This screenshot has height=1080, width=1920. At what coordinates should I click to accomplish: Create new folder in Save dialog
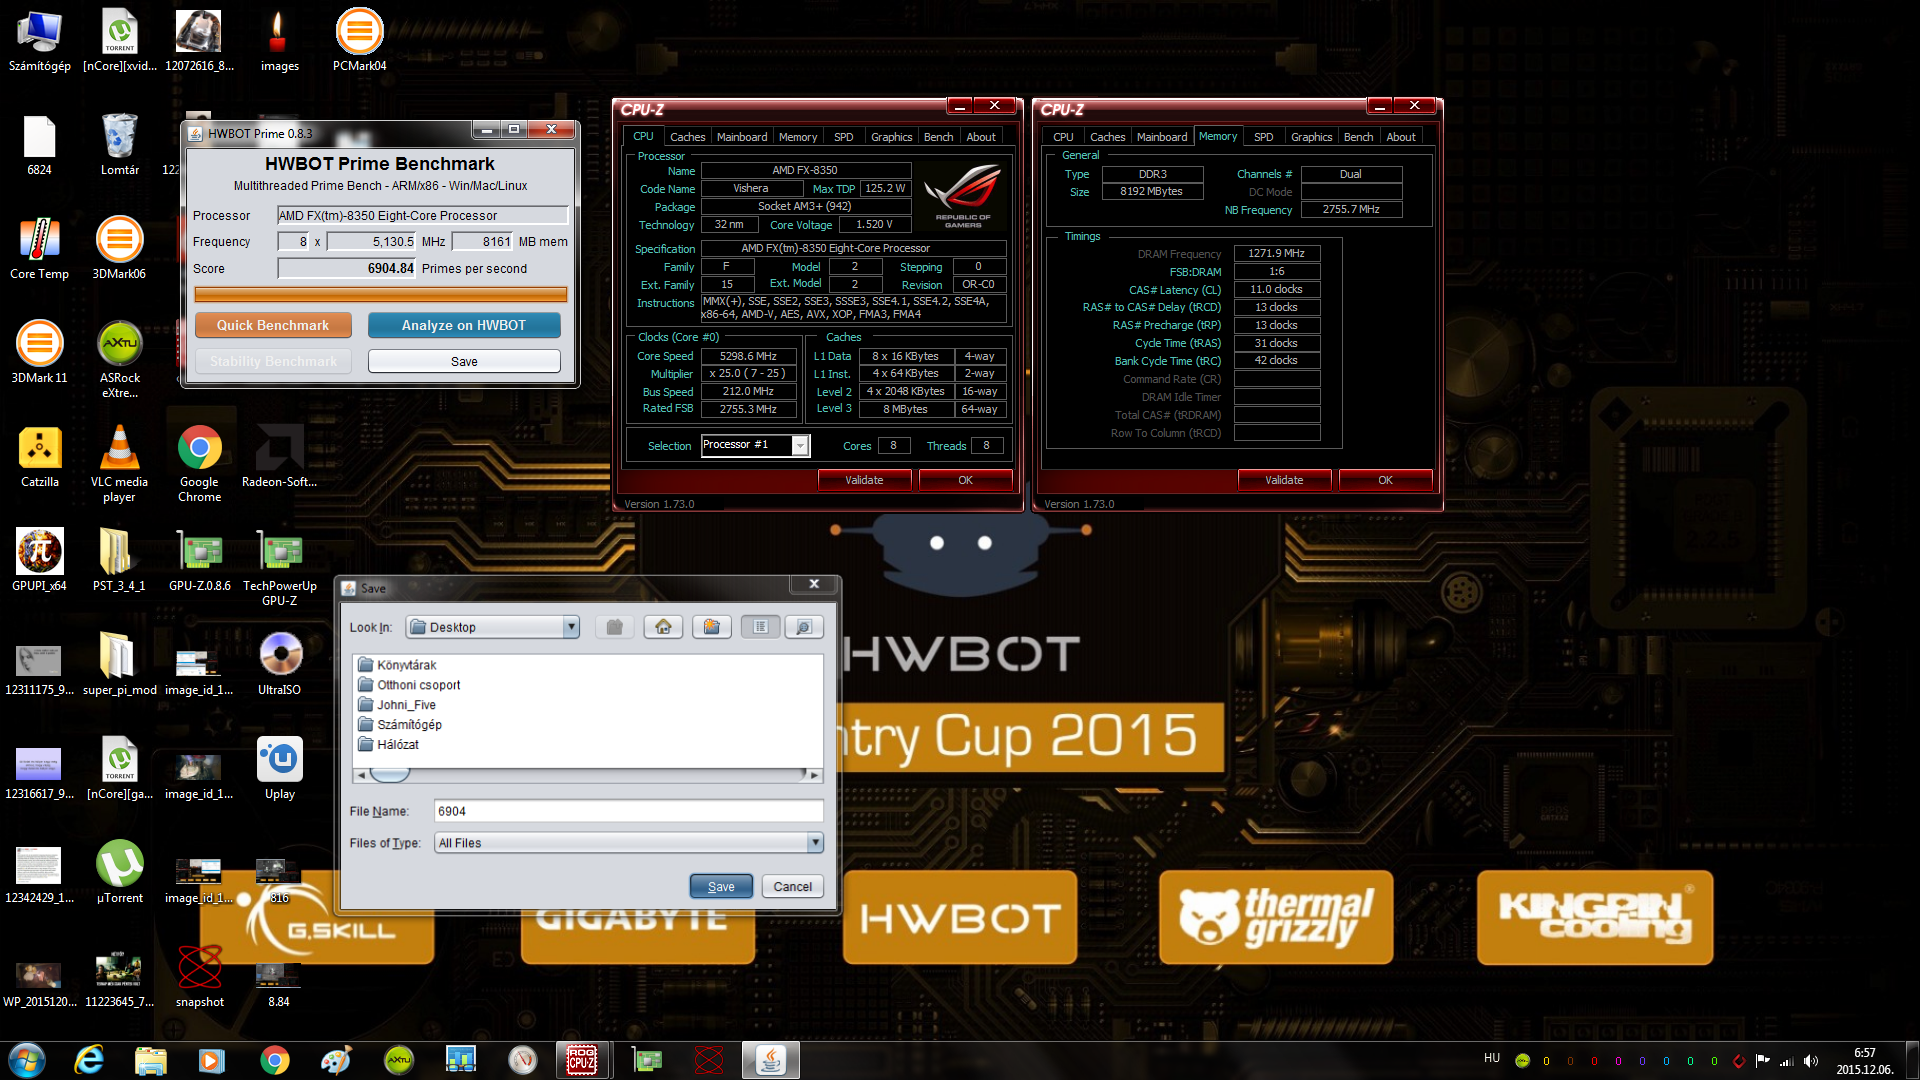coord(711,627)
